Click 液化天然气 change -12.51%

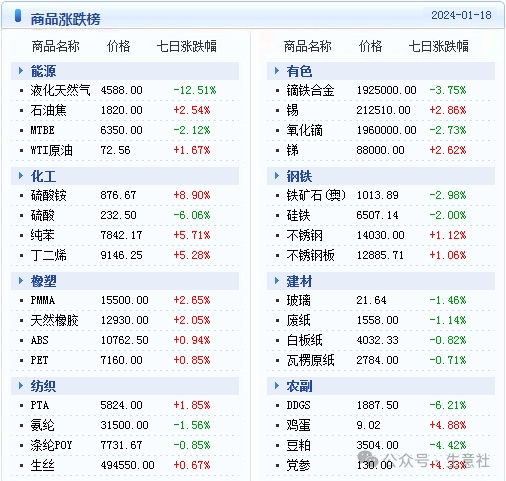click(195, 90)
